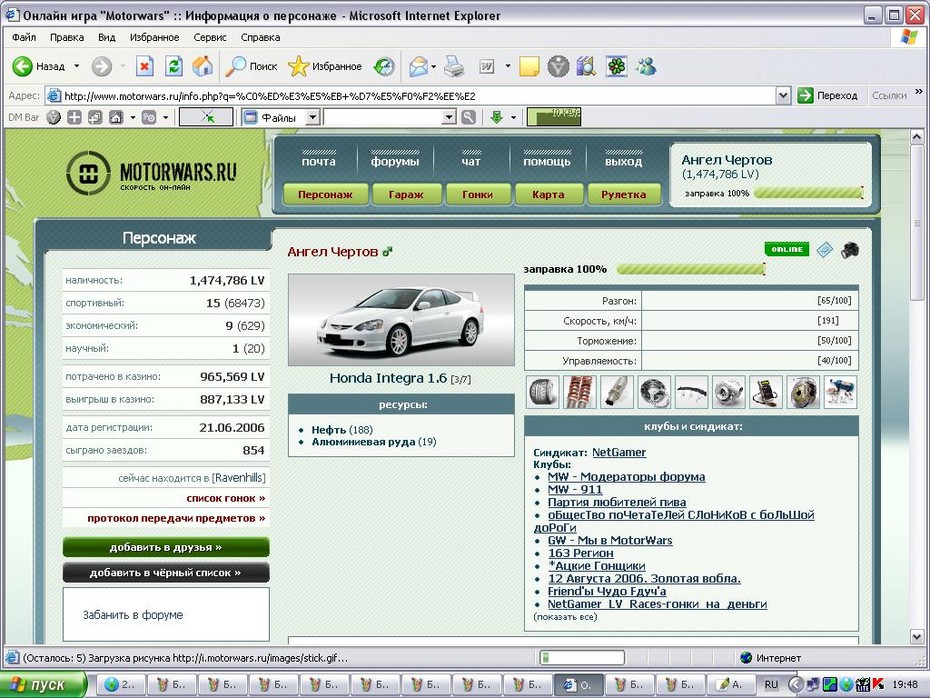Image resolution: width=930 pixels, height=698 pixels.
Task: Click the Word edit icon in toolbar
Action: pyautogui.click(x=487, y=66)
